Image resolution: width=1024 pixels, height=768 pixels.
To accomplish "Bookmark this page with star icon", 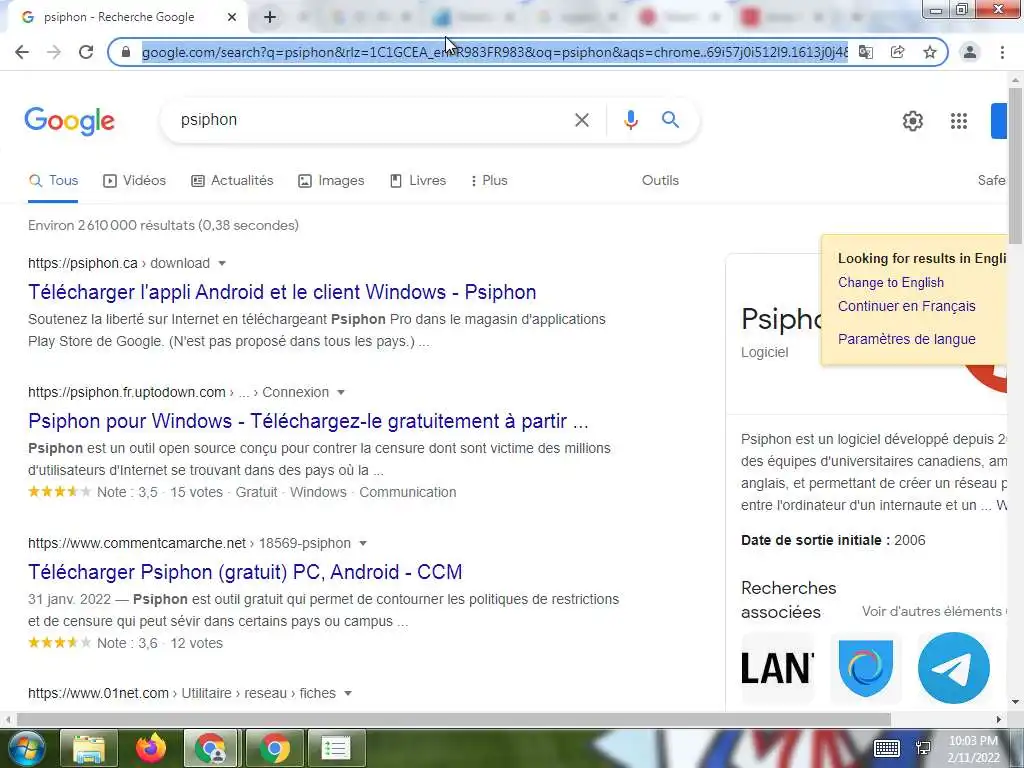I will coord(930,52).
